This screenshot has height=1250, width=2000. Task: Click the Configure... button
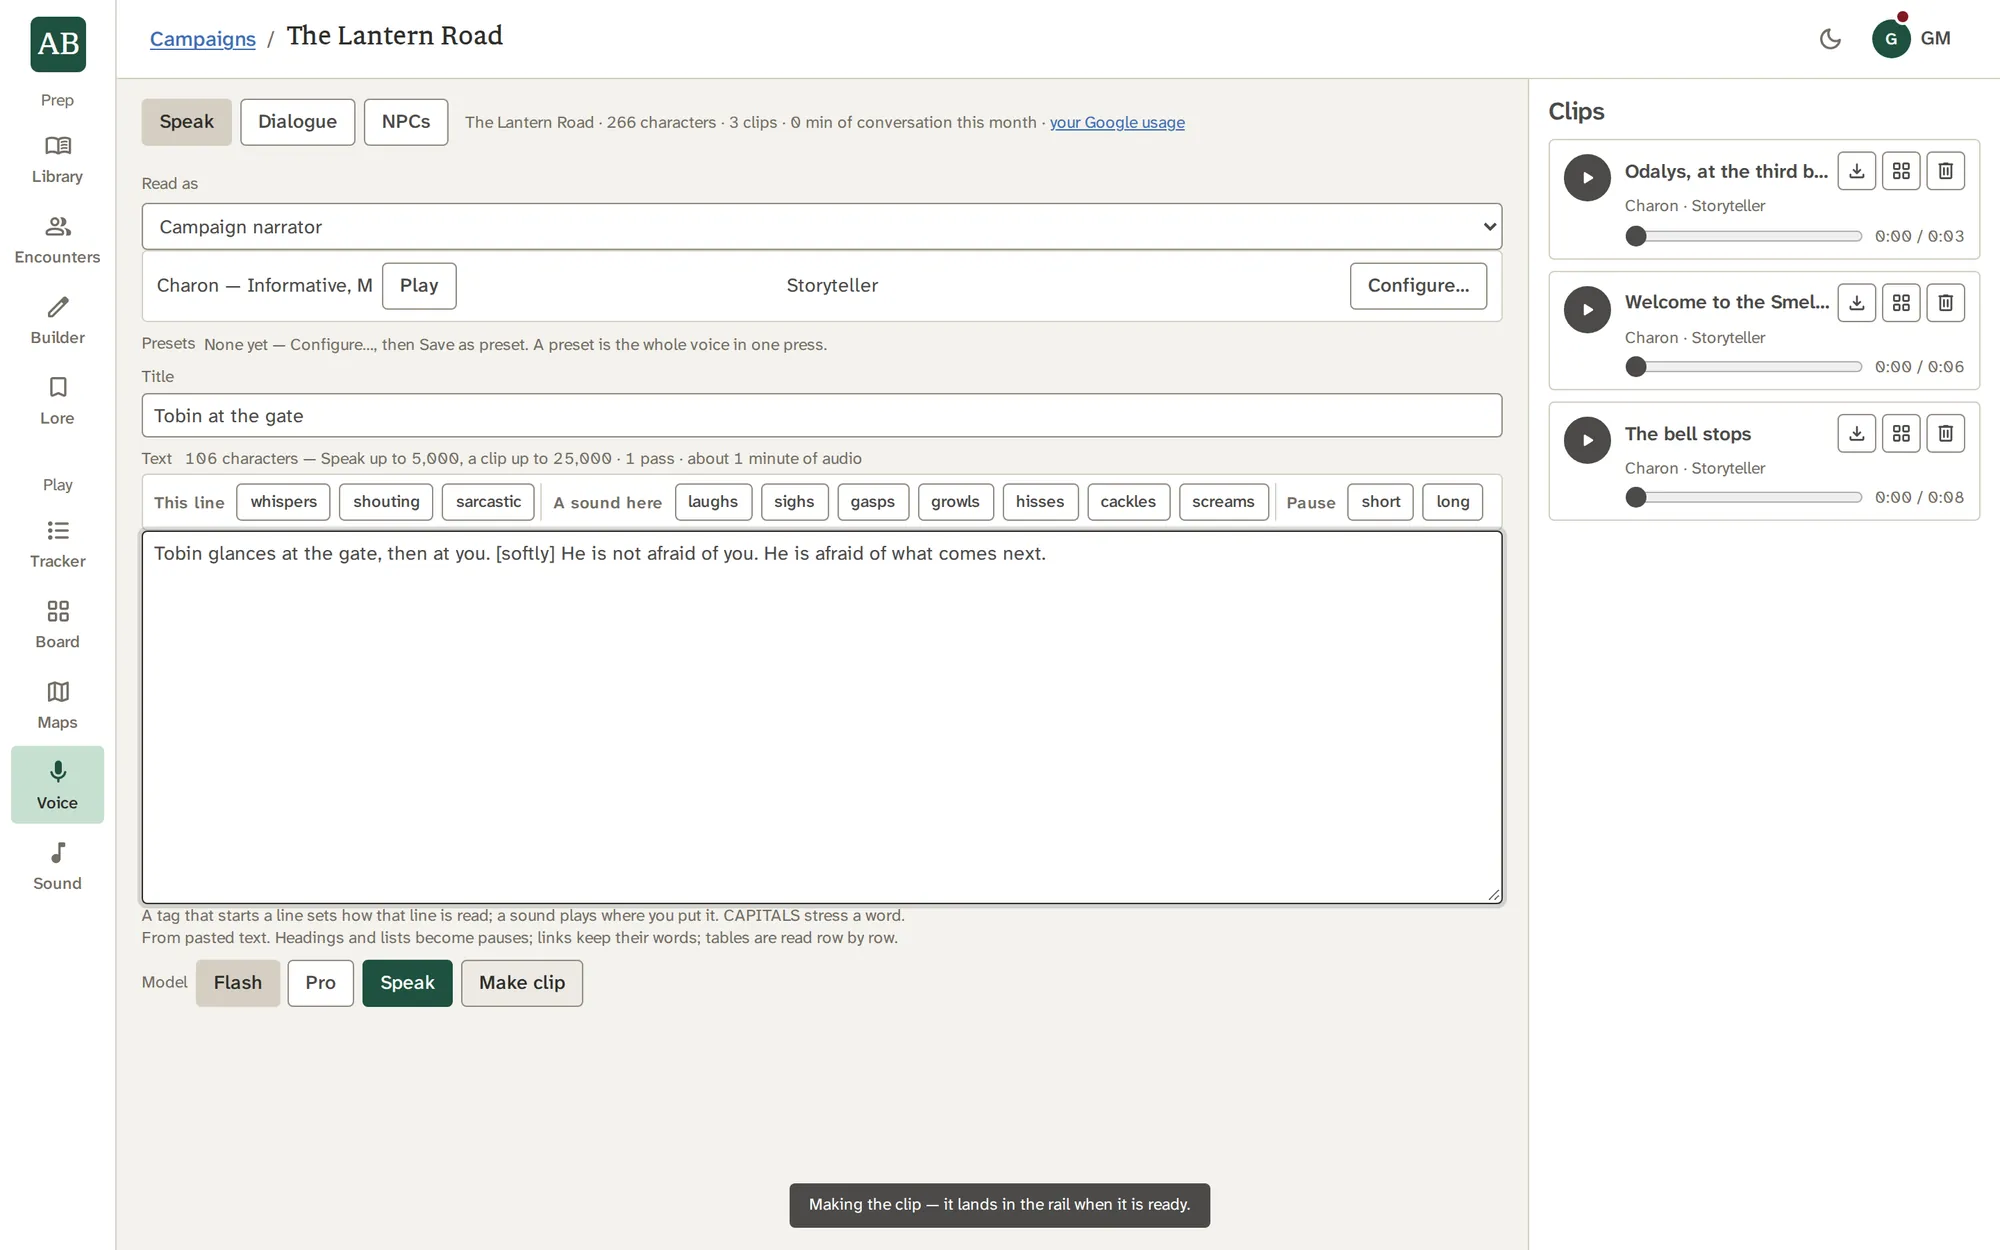1418,286
